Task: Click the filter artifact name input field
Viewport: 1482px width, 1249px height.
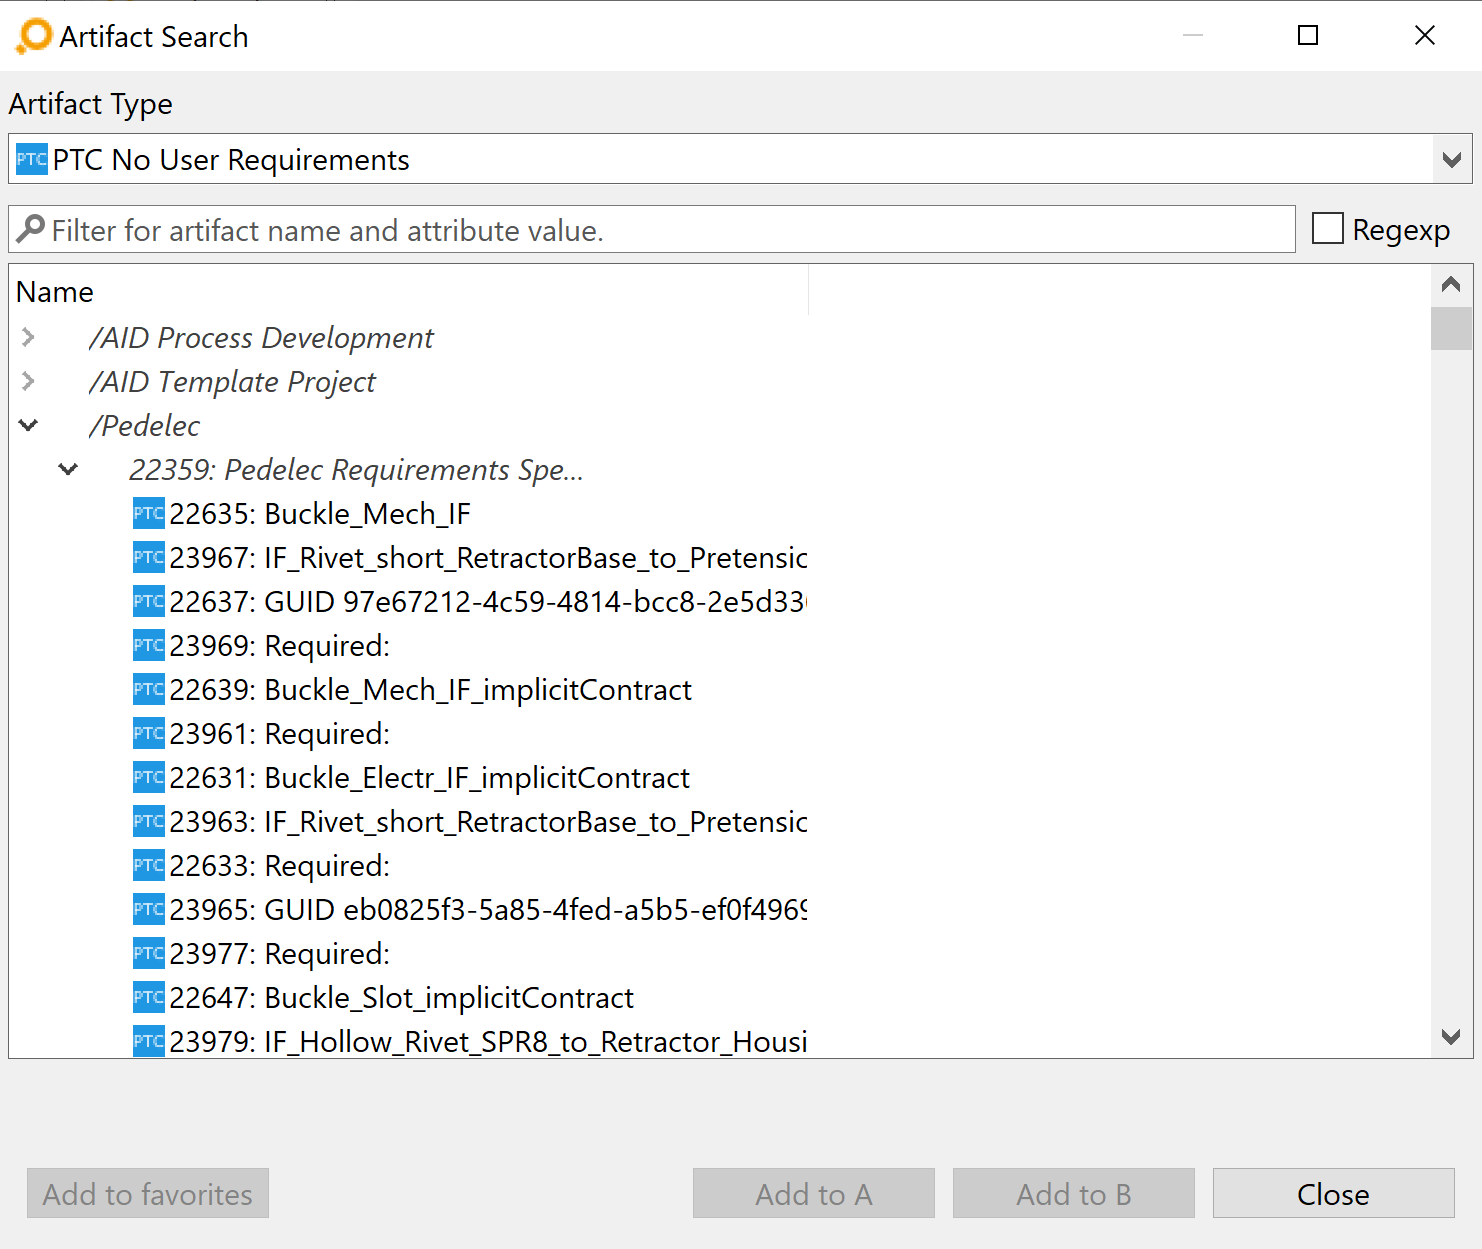Action: pyautogui.click(x=652, y=229)
